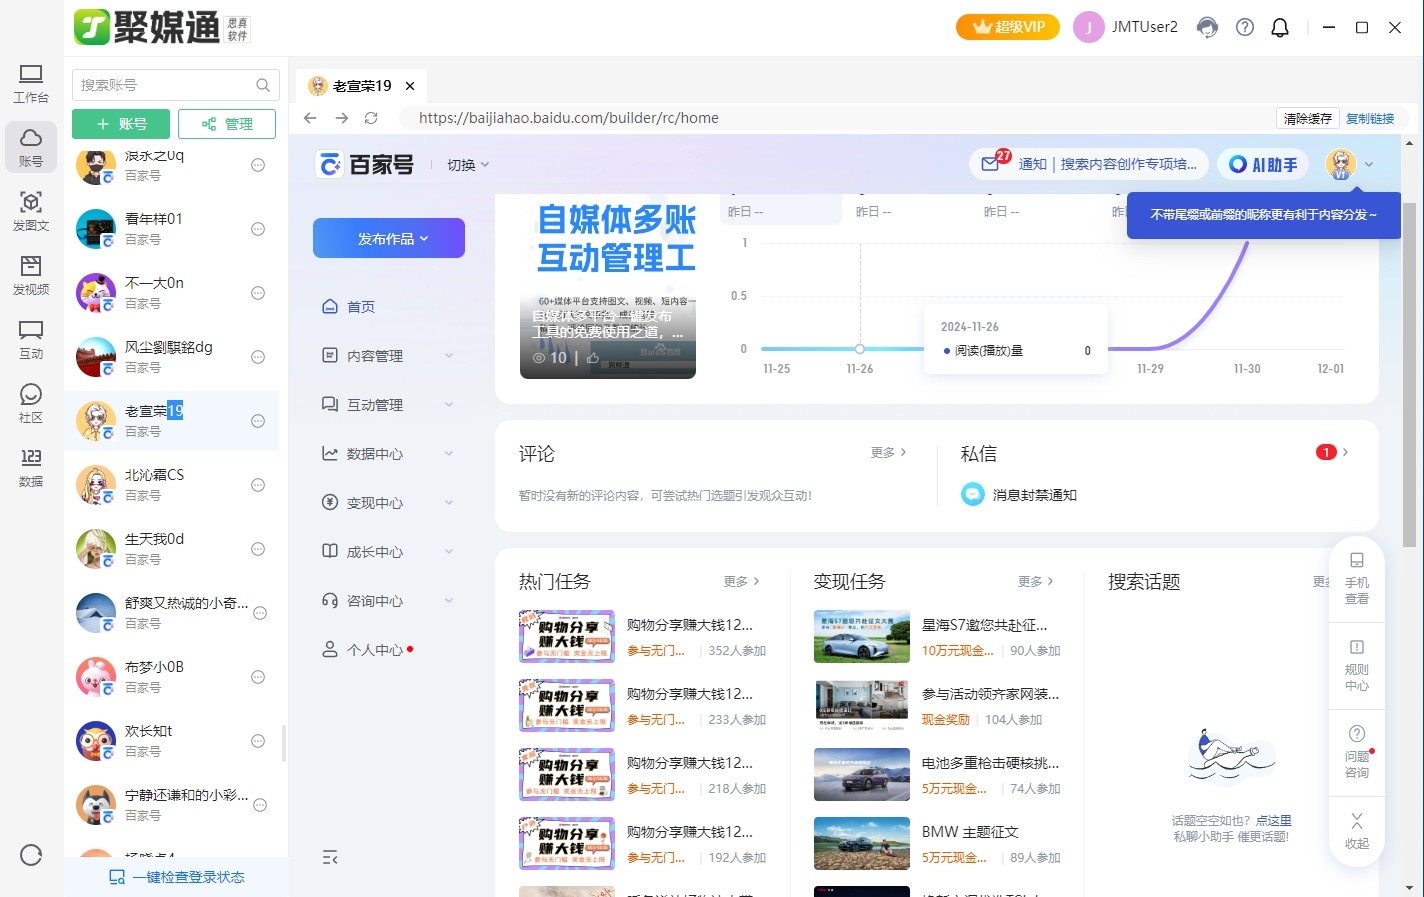The image size is (1424, 897).
Task: Open the 发布作品 dropdown
Action: click(389, 238)
